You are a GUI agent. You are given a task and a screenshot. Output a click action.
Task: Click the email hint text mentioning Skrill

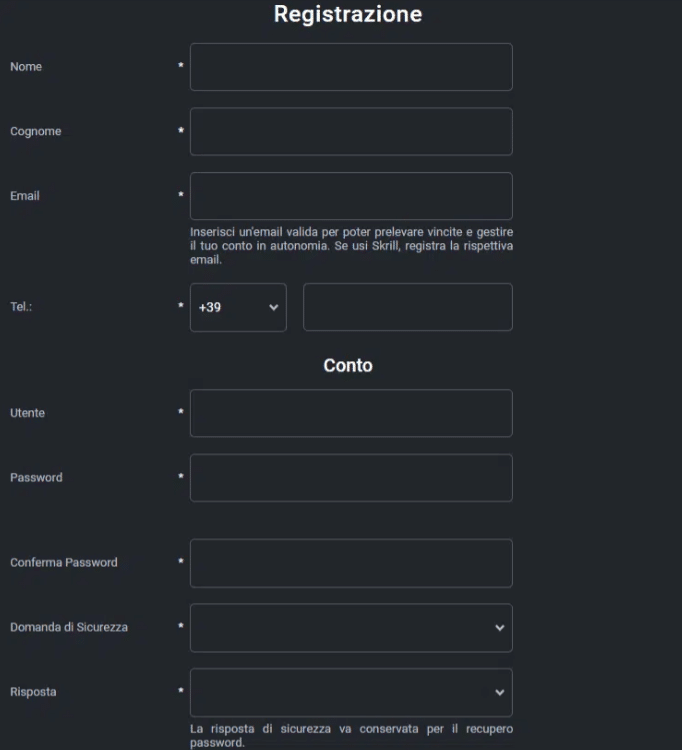351,246
